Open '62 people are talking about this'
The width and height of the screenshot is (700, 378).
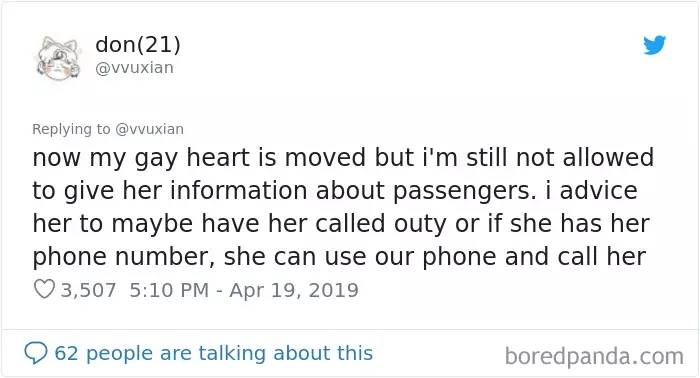[x=213, y=353]
